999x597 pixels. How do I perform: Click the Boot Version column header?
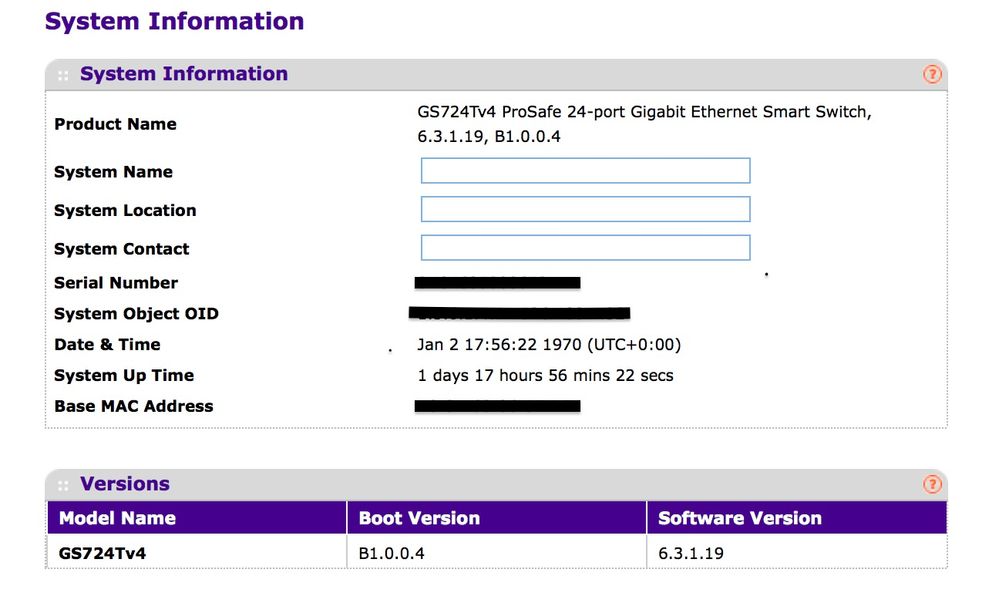click(496, 517)
